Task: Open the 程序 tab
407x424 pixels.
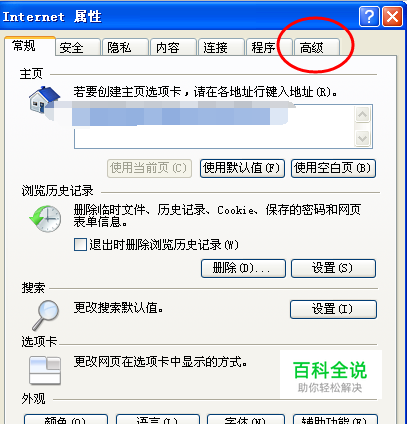Action: (x=269, y=47)
